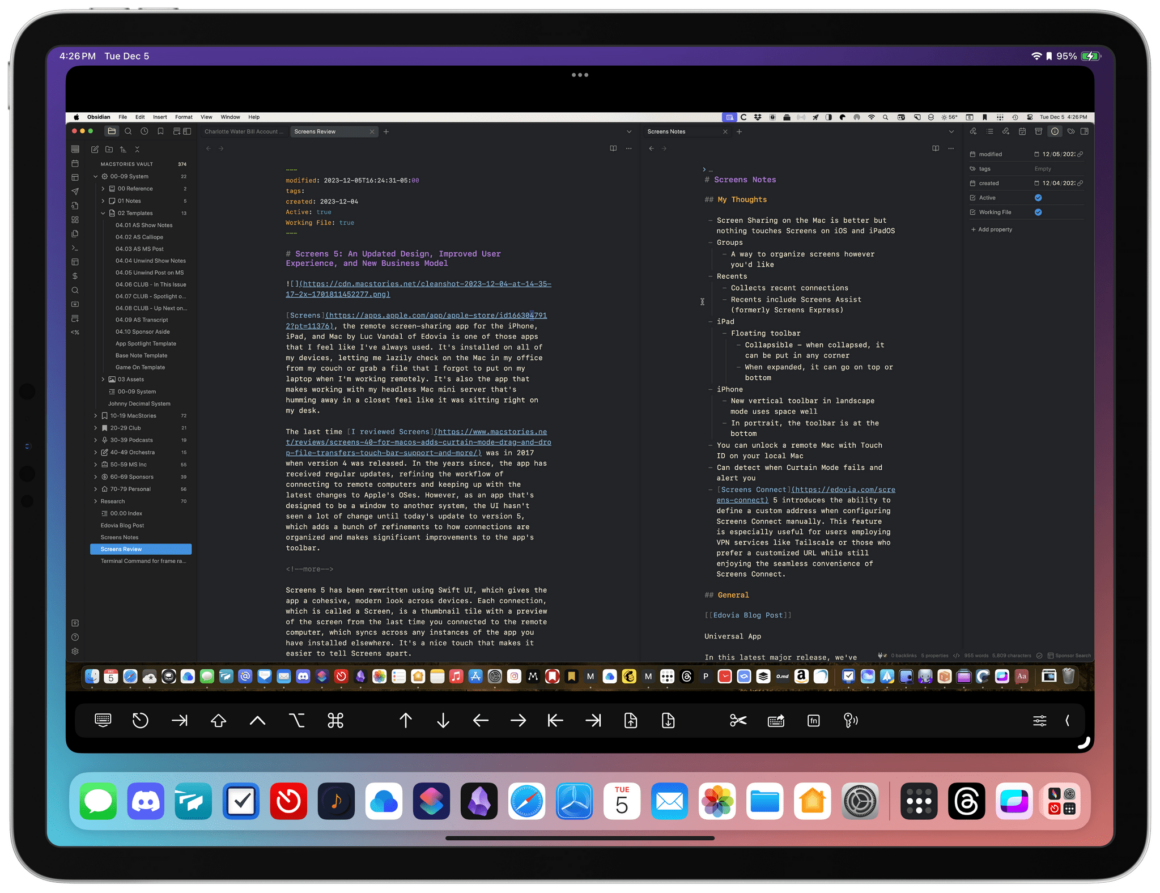
Task: Open the Format menu in the menu bar
Action: coord(183,117)
